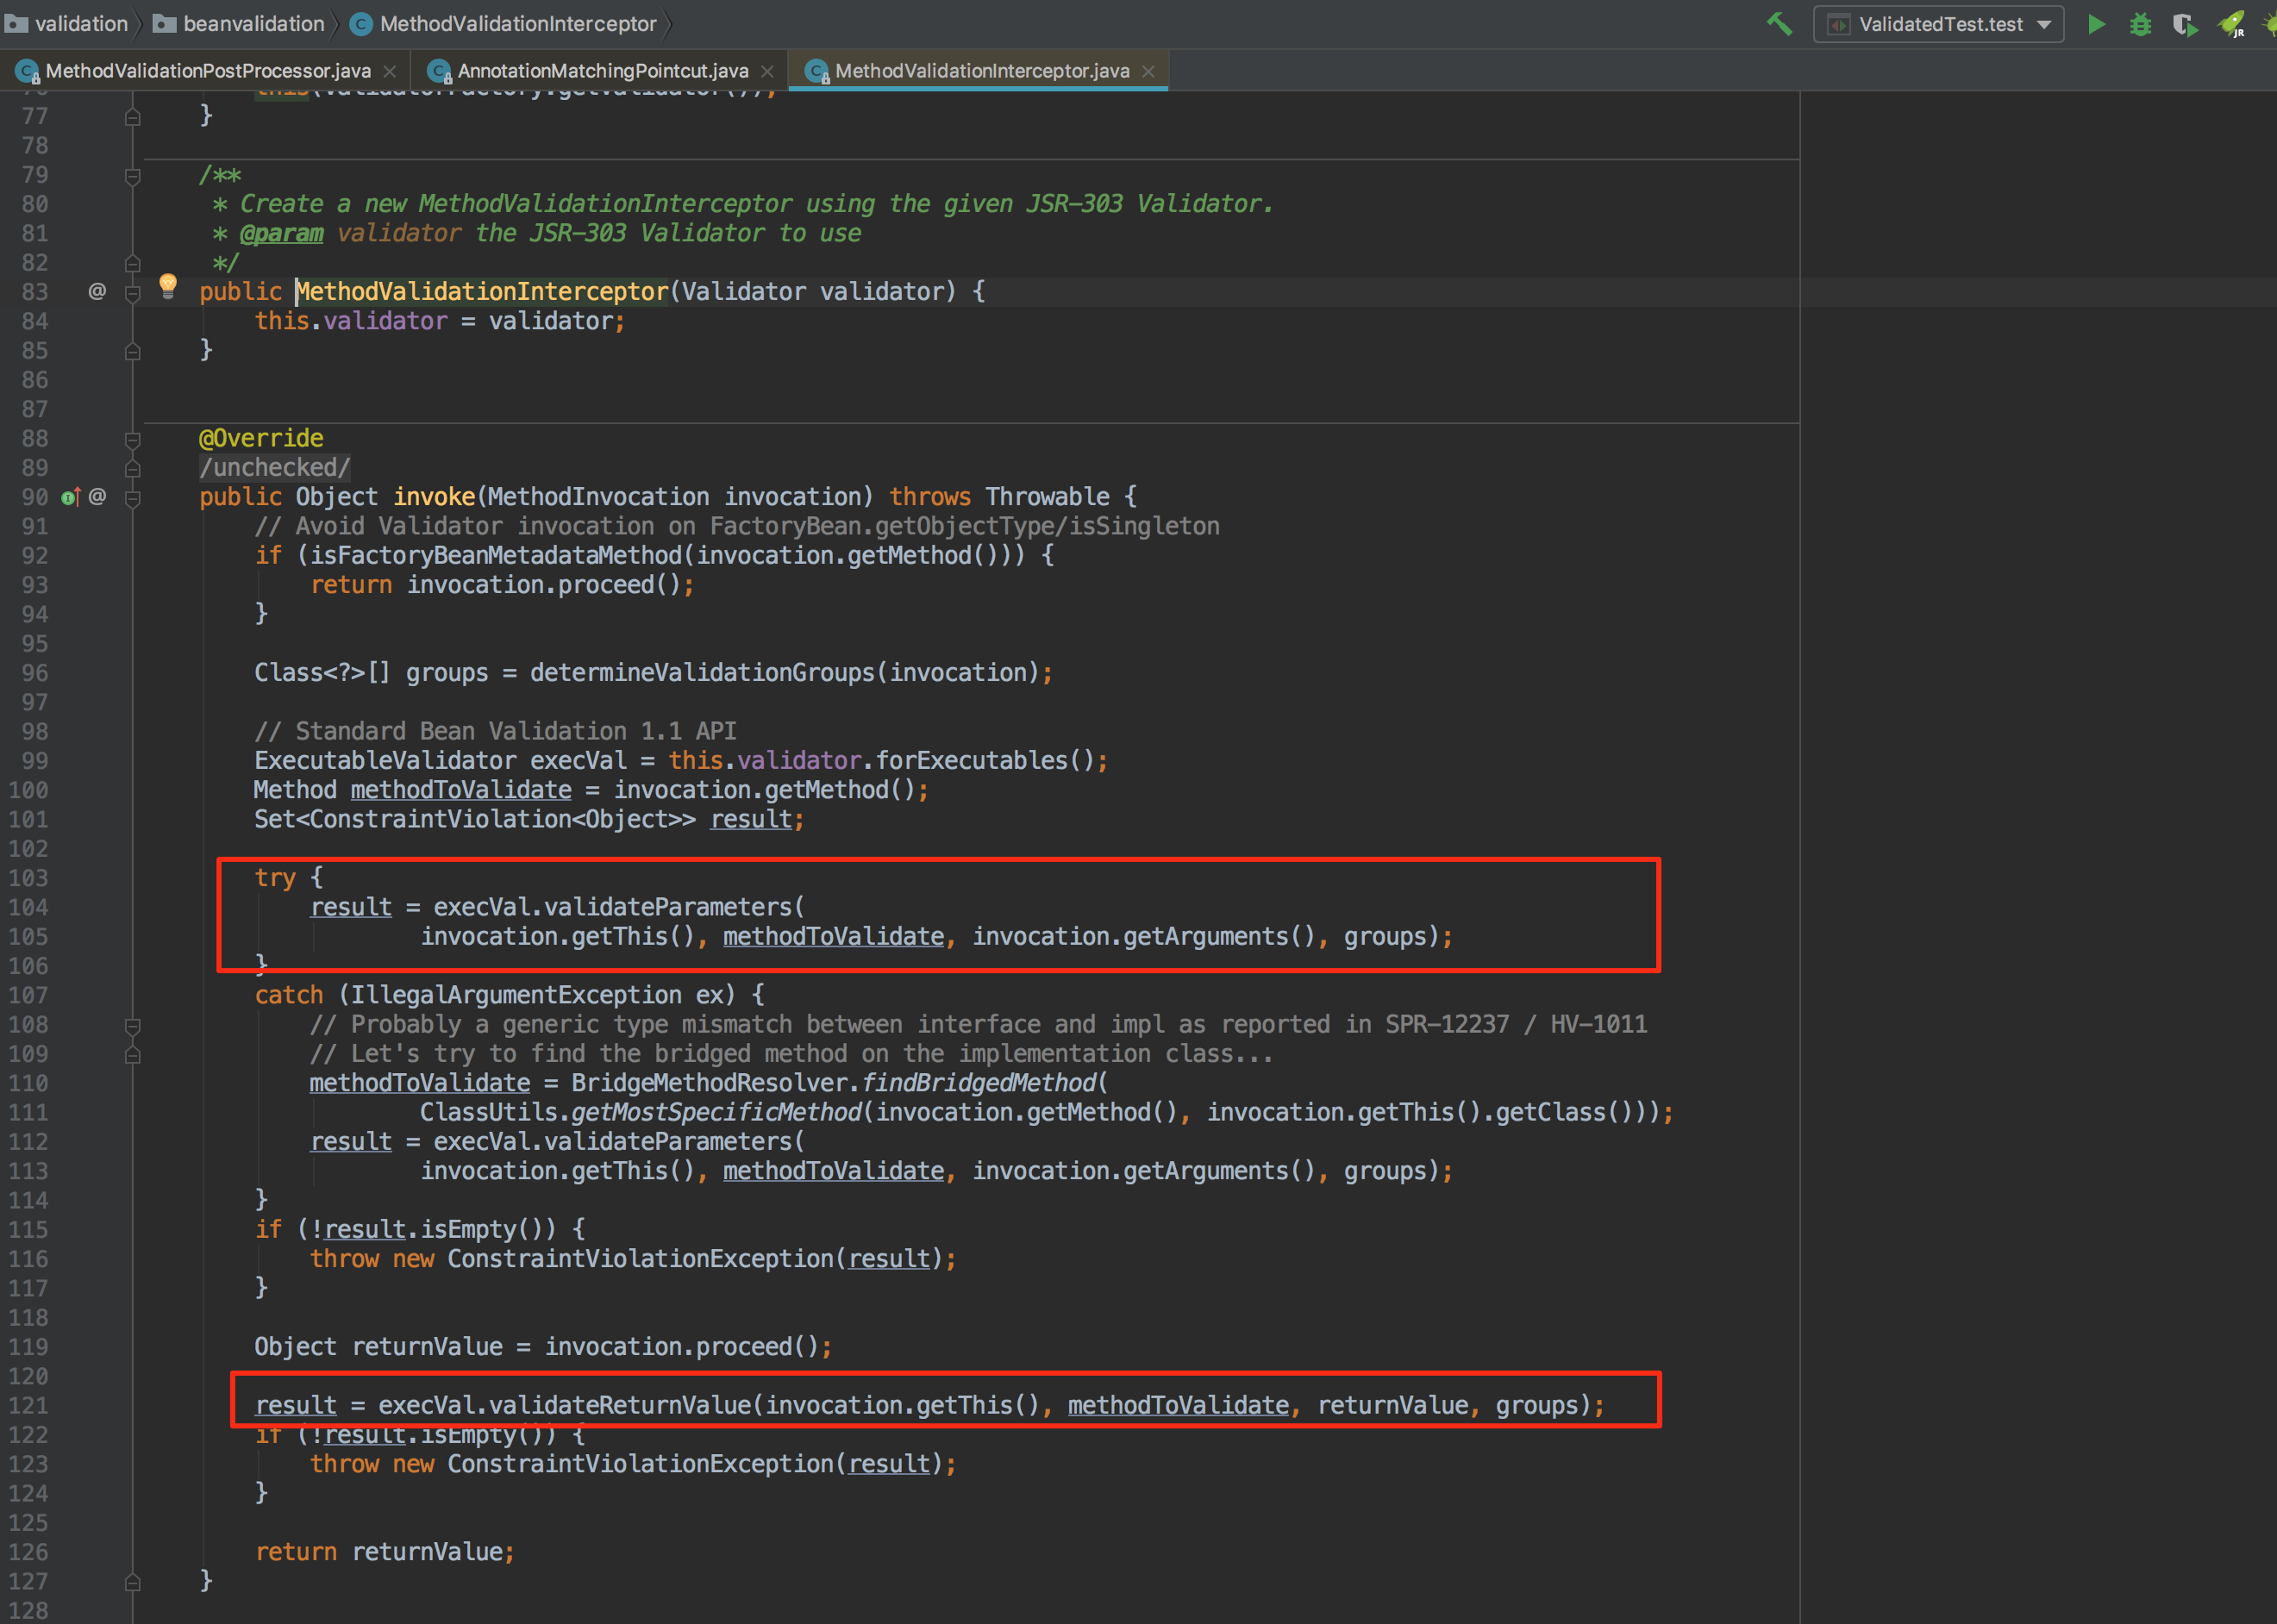Viewport: 2277px width, 1624px height.
Task: Toggle the comment fold marker at line 108
Action: (133, 1025)
